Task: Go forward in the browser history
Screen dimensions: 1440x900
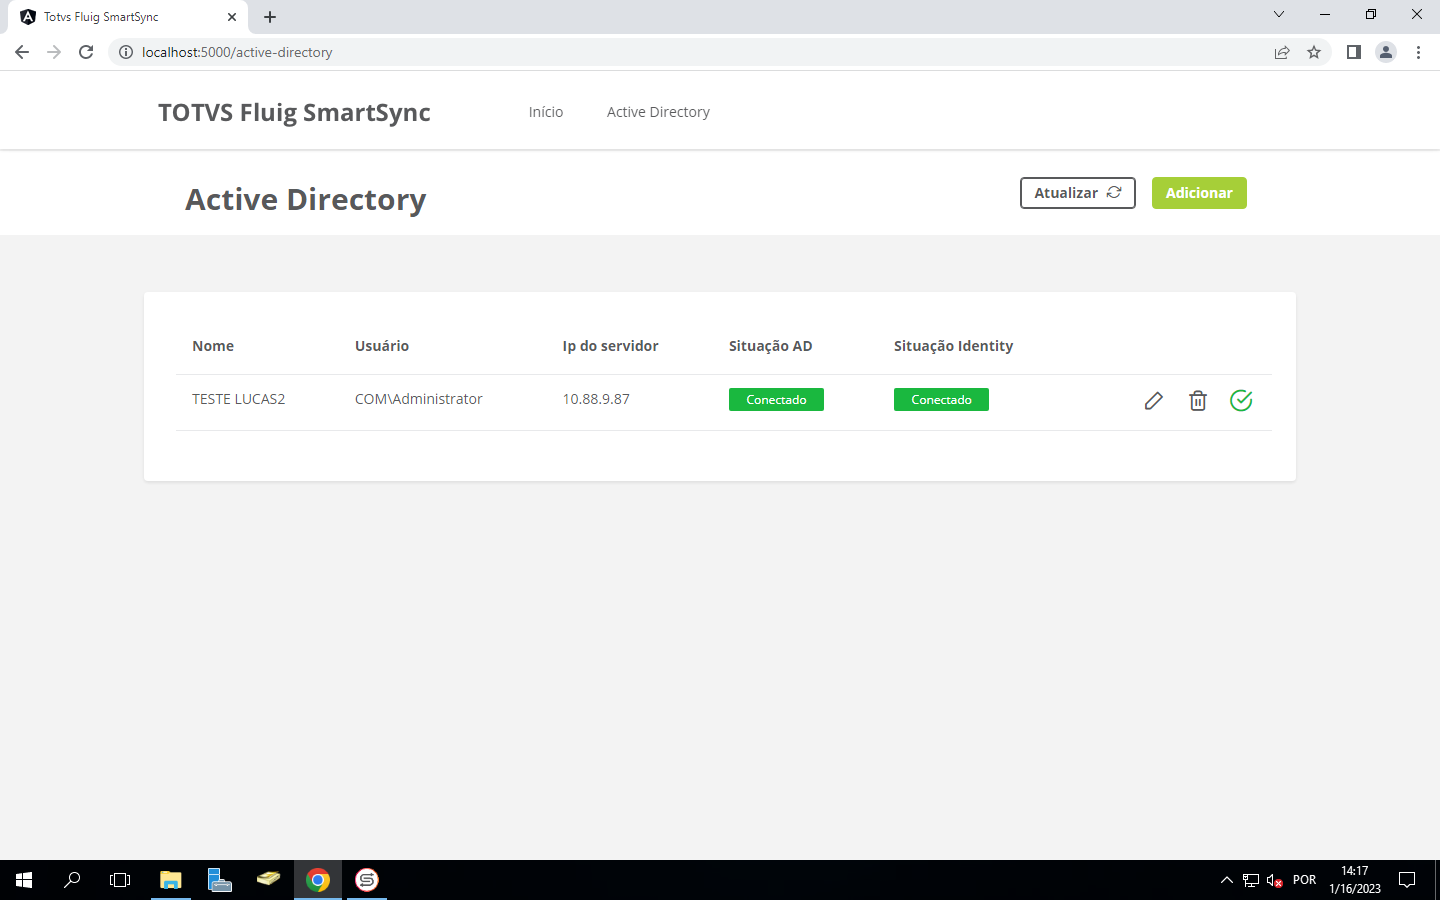Action: (x=54, y=52)
